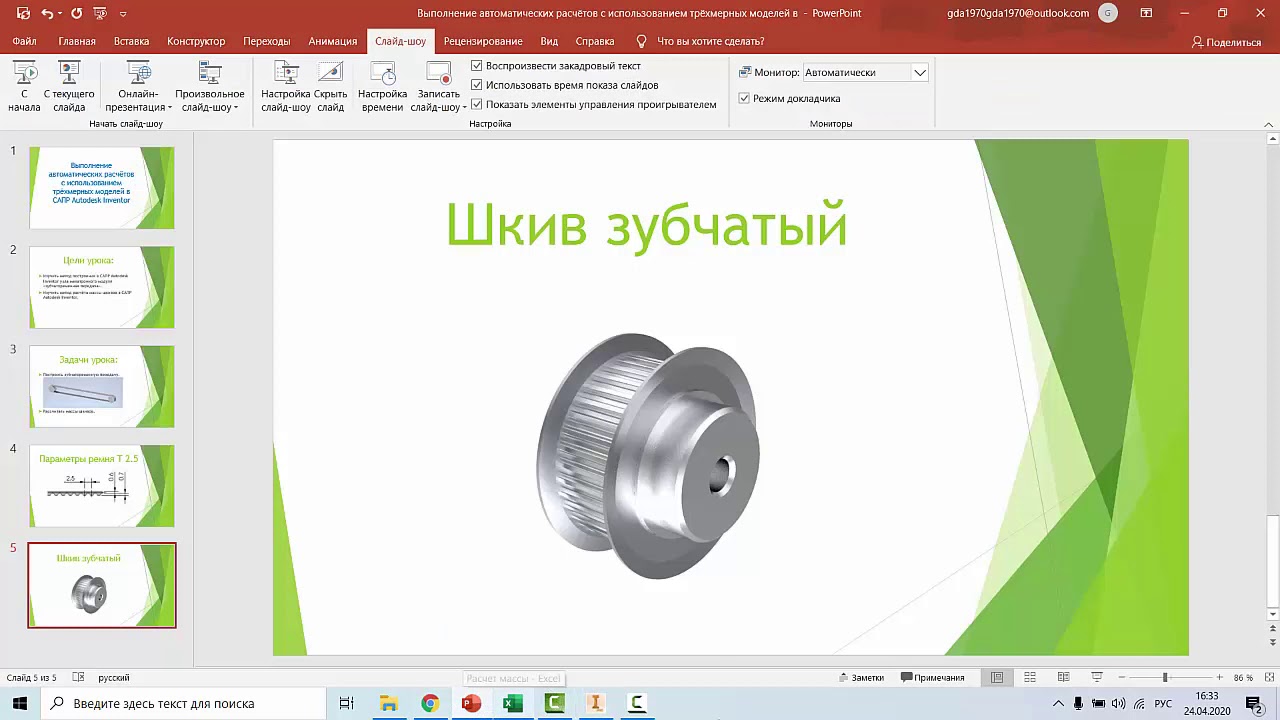This screenshot has height=720, width=1280.
Task: Click zoom in plus button
Action: (1219, 677)
